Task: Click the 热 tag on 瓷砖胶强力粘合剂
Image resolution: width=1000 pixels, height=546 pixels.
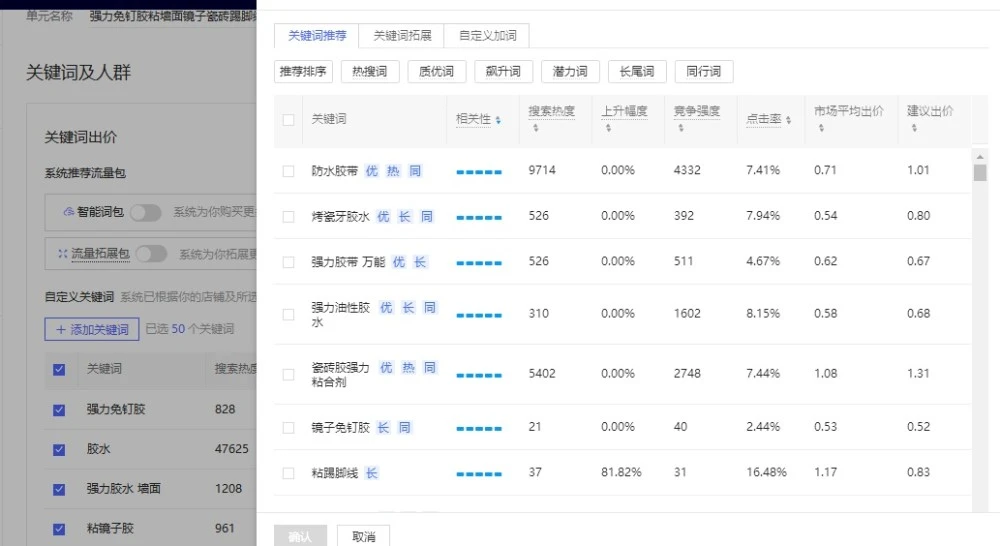Action: click(x=408, y=368)
